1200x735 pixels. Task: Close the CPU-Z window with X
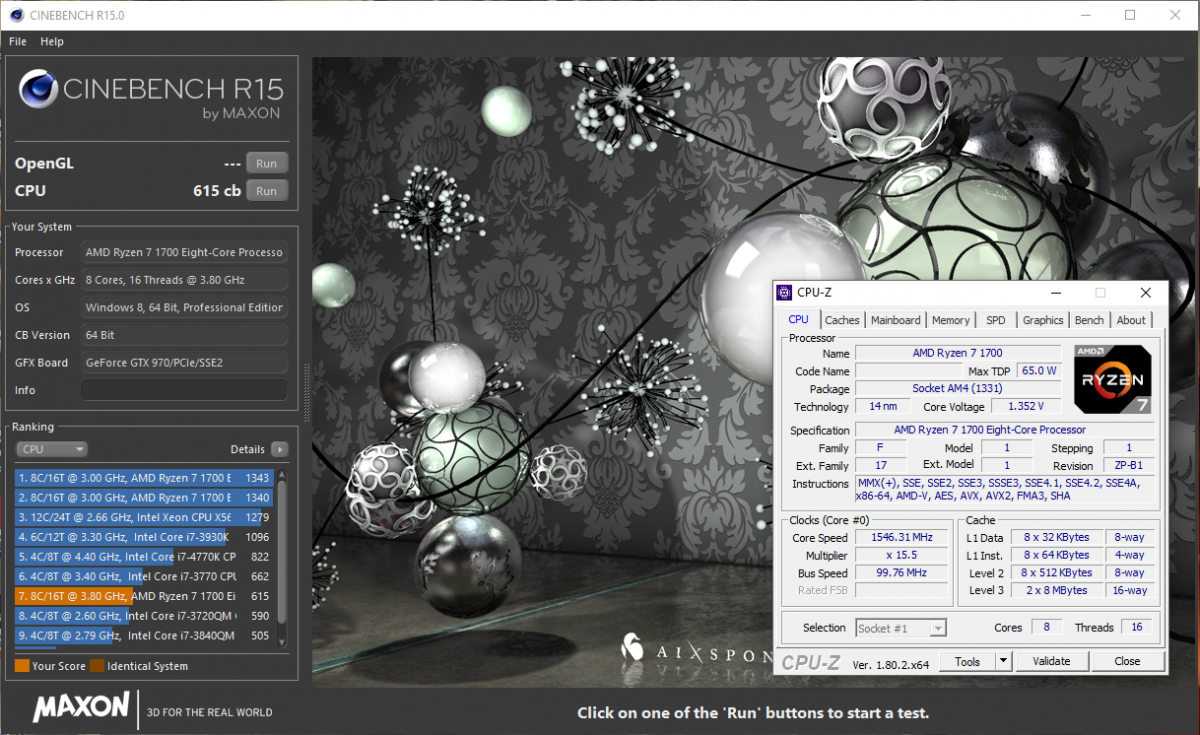click(1146, 292)
